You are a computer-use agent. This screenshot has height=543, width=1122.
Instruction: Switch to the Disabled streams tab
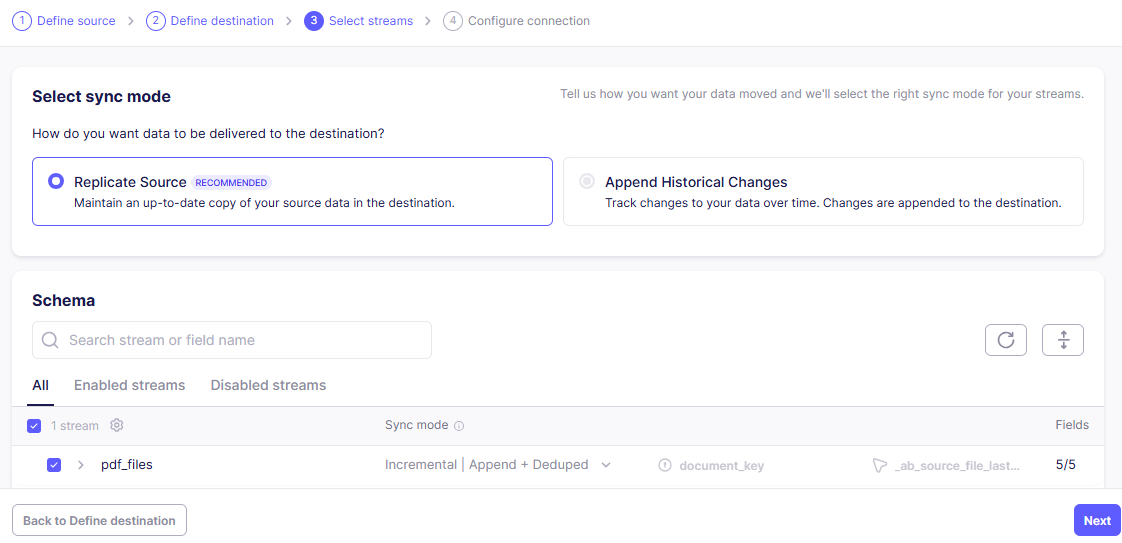point(268,385)
